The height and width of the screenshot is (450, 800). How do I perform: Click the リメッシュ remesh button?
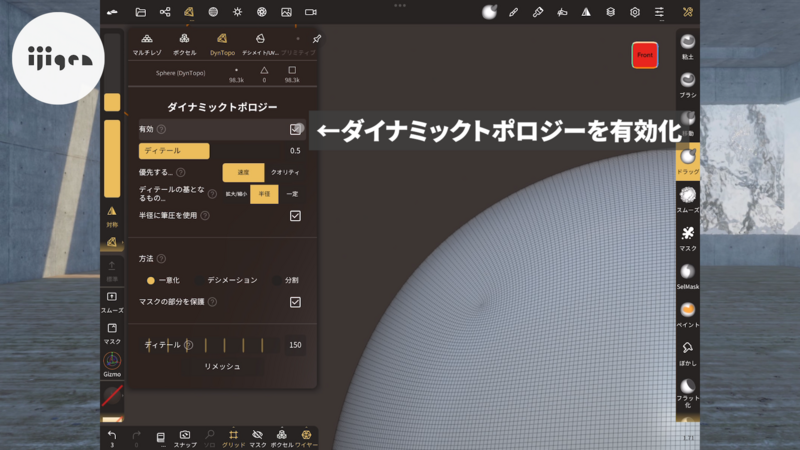click(x=222, y=366)
